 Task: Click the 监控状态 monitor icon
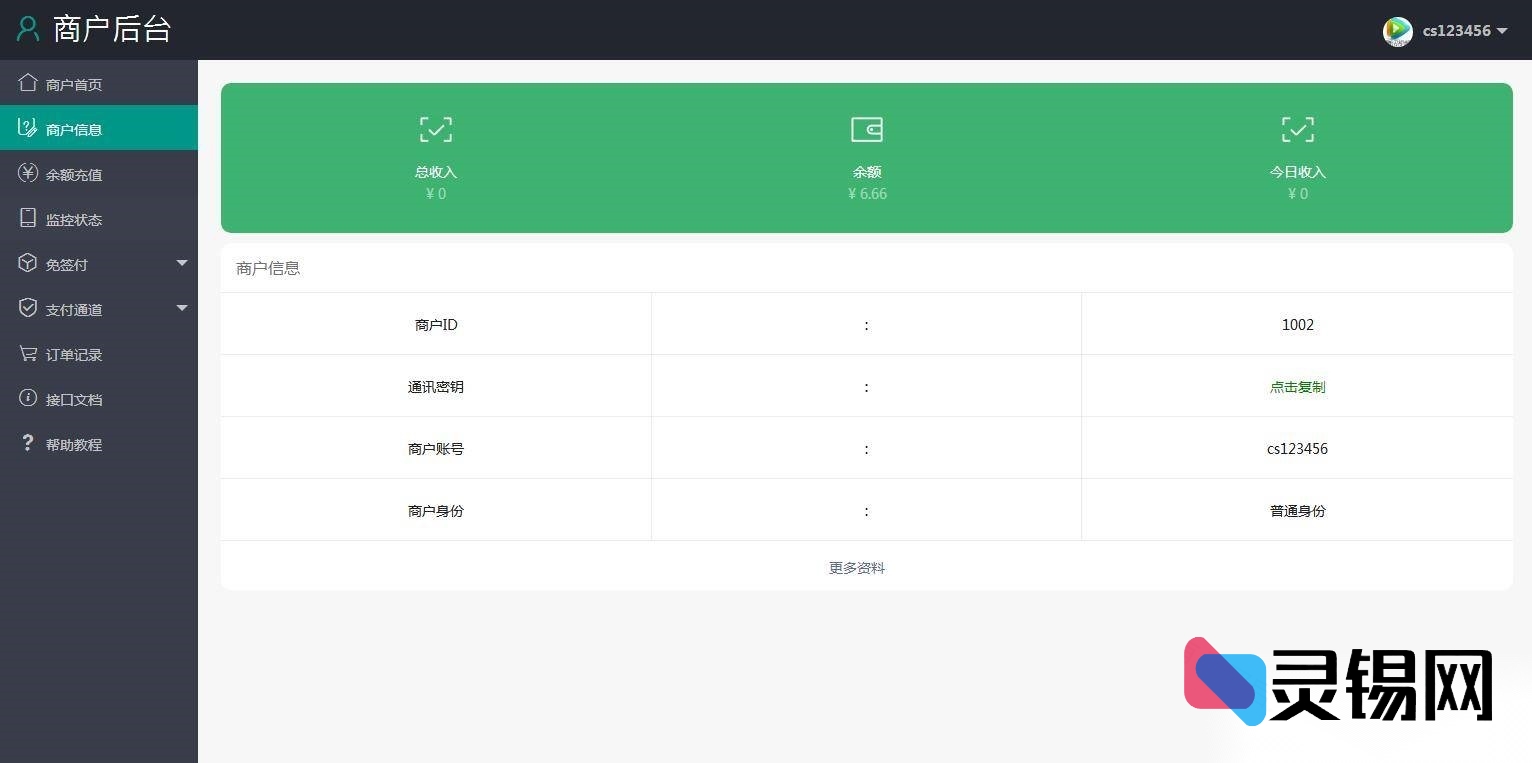click(x=28, y=219)
